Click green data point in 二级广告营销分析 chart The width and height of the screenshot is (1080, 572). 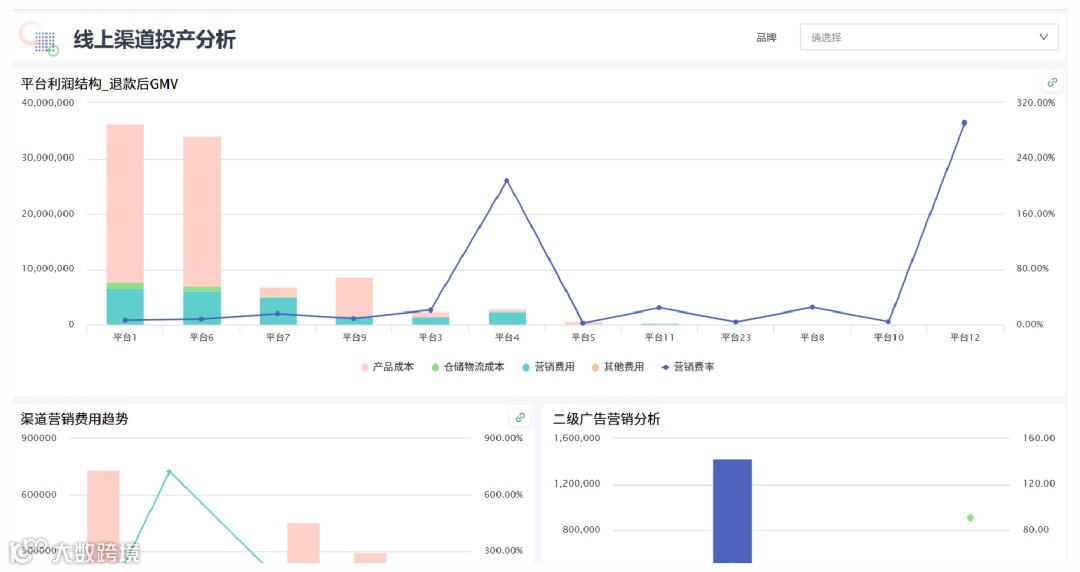(970, 518)
